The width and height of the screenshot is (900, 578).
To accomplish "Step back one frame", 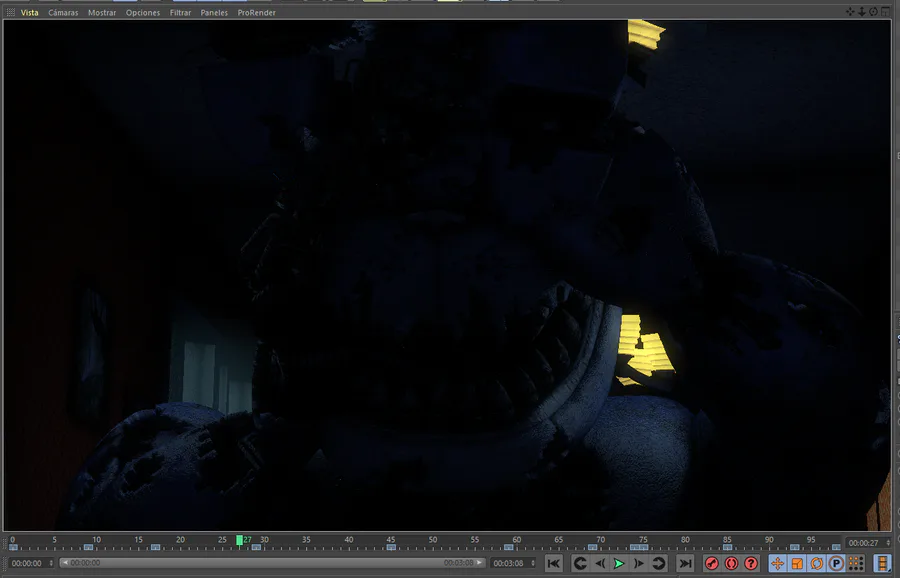I will click(x=600, y=564).
